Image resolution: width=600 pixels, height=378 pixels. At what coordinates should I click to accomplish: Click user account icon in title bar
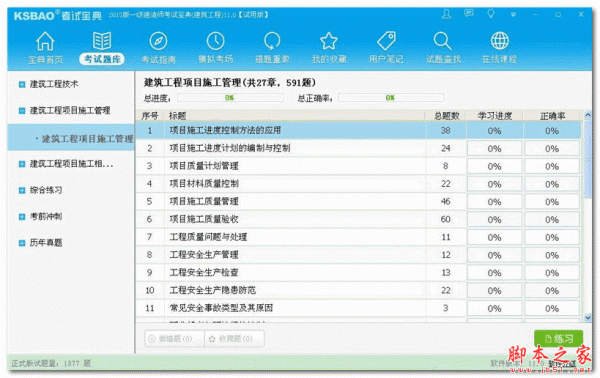(446, 14)
